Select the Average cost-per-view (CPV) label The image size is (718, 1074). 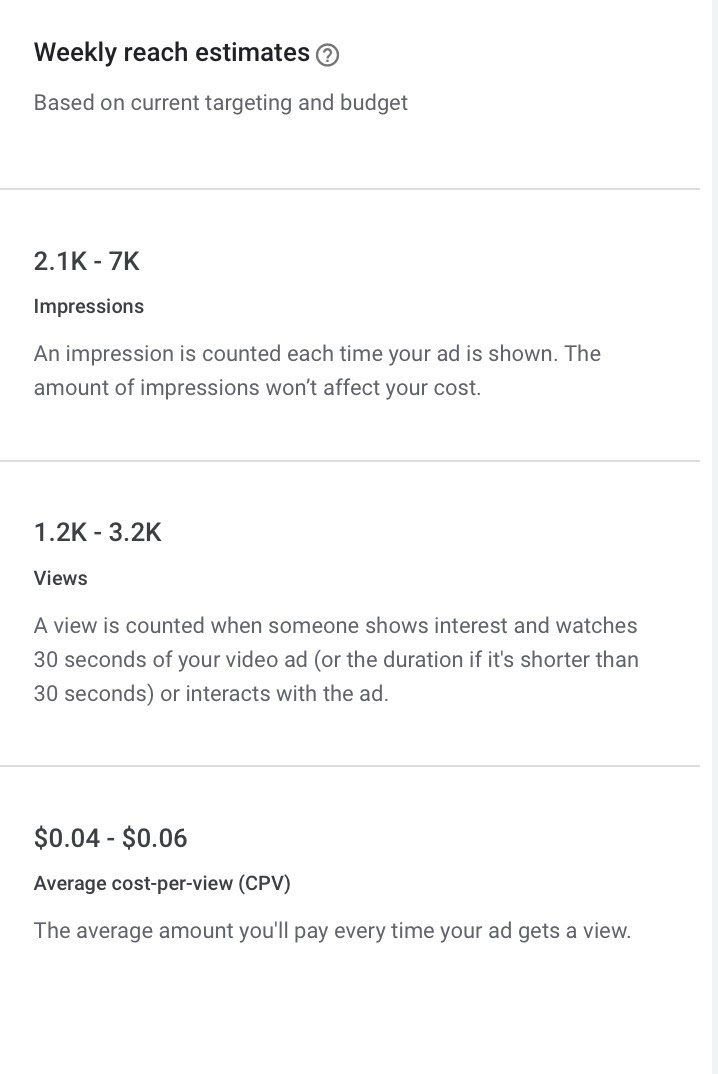[162, 884]
